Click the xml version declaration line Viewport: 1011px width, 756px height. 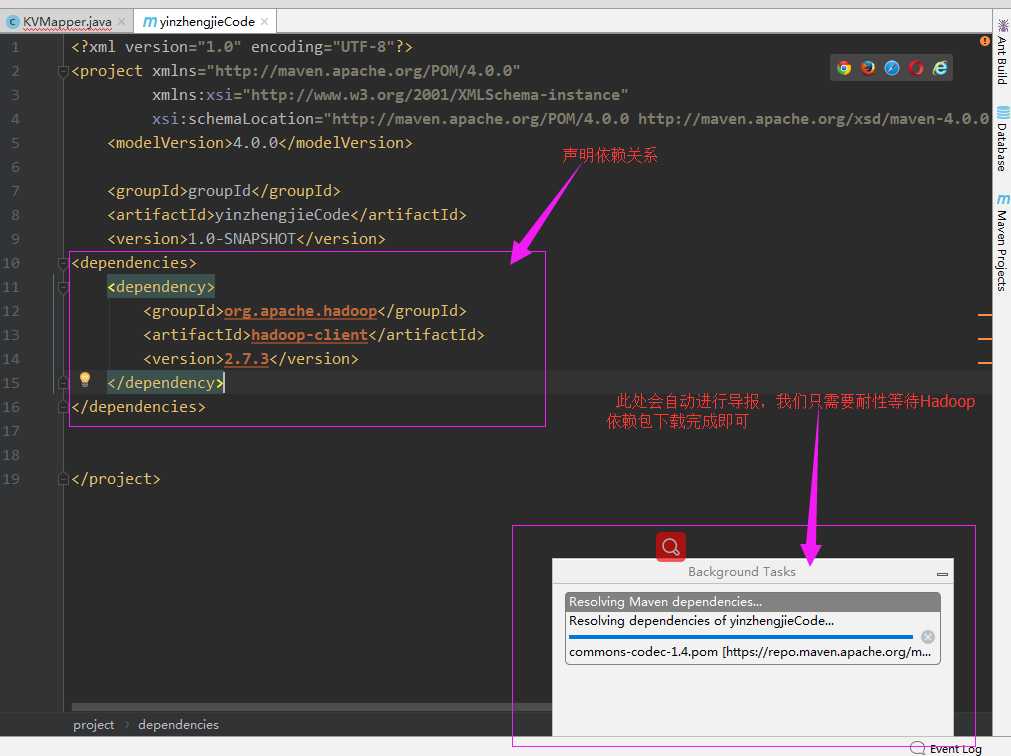tap(242, 46)
